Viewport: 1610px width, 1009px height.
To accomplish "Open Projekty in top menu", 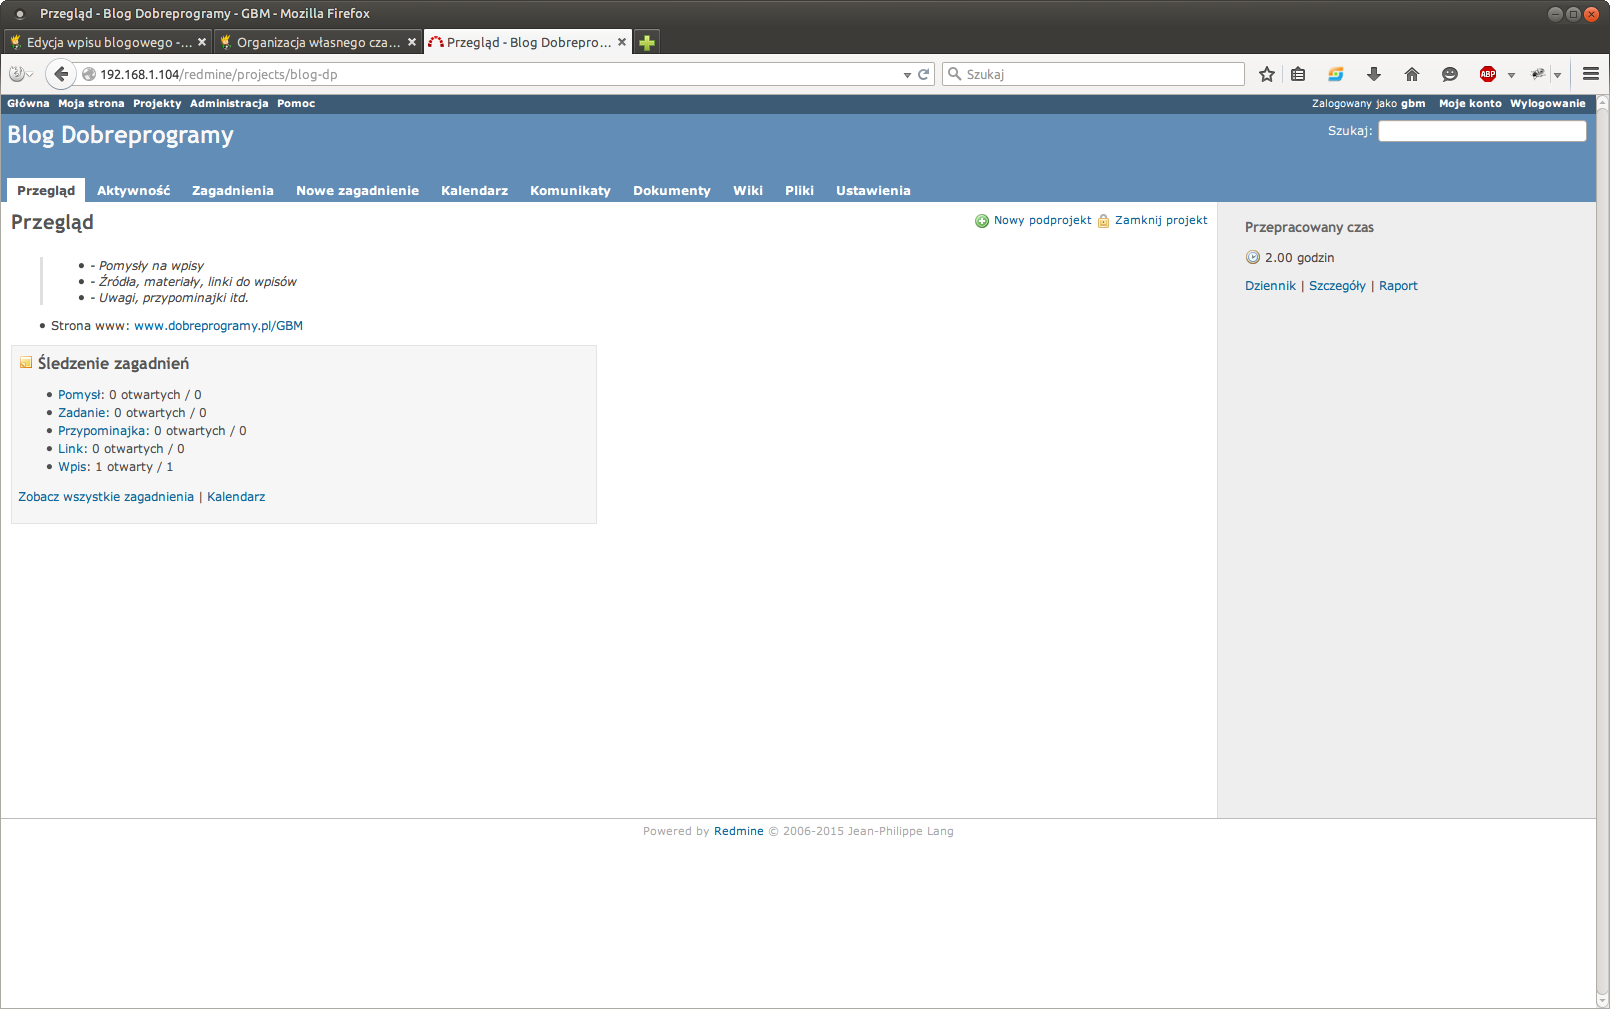I will tap(157, 103).
